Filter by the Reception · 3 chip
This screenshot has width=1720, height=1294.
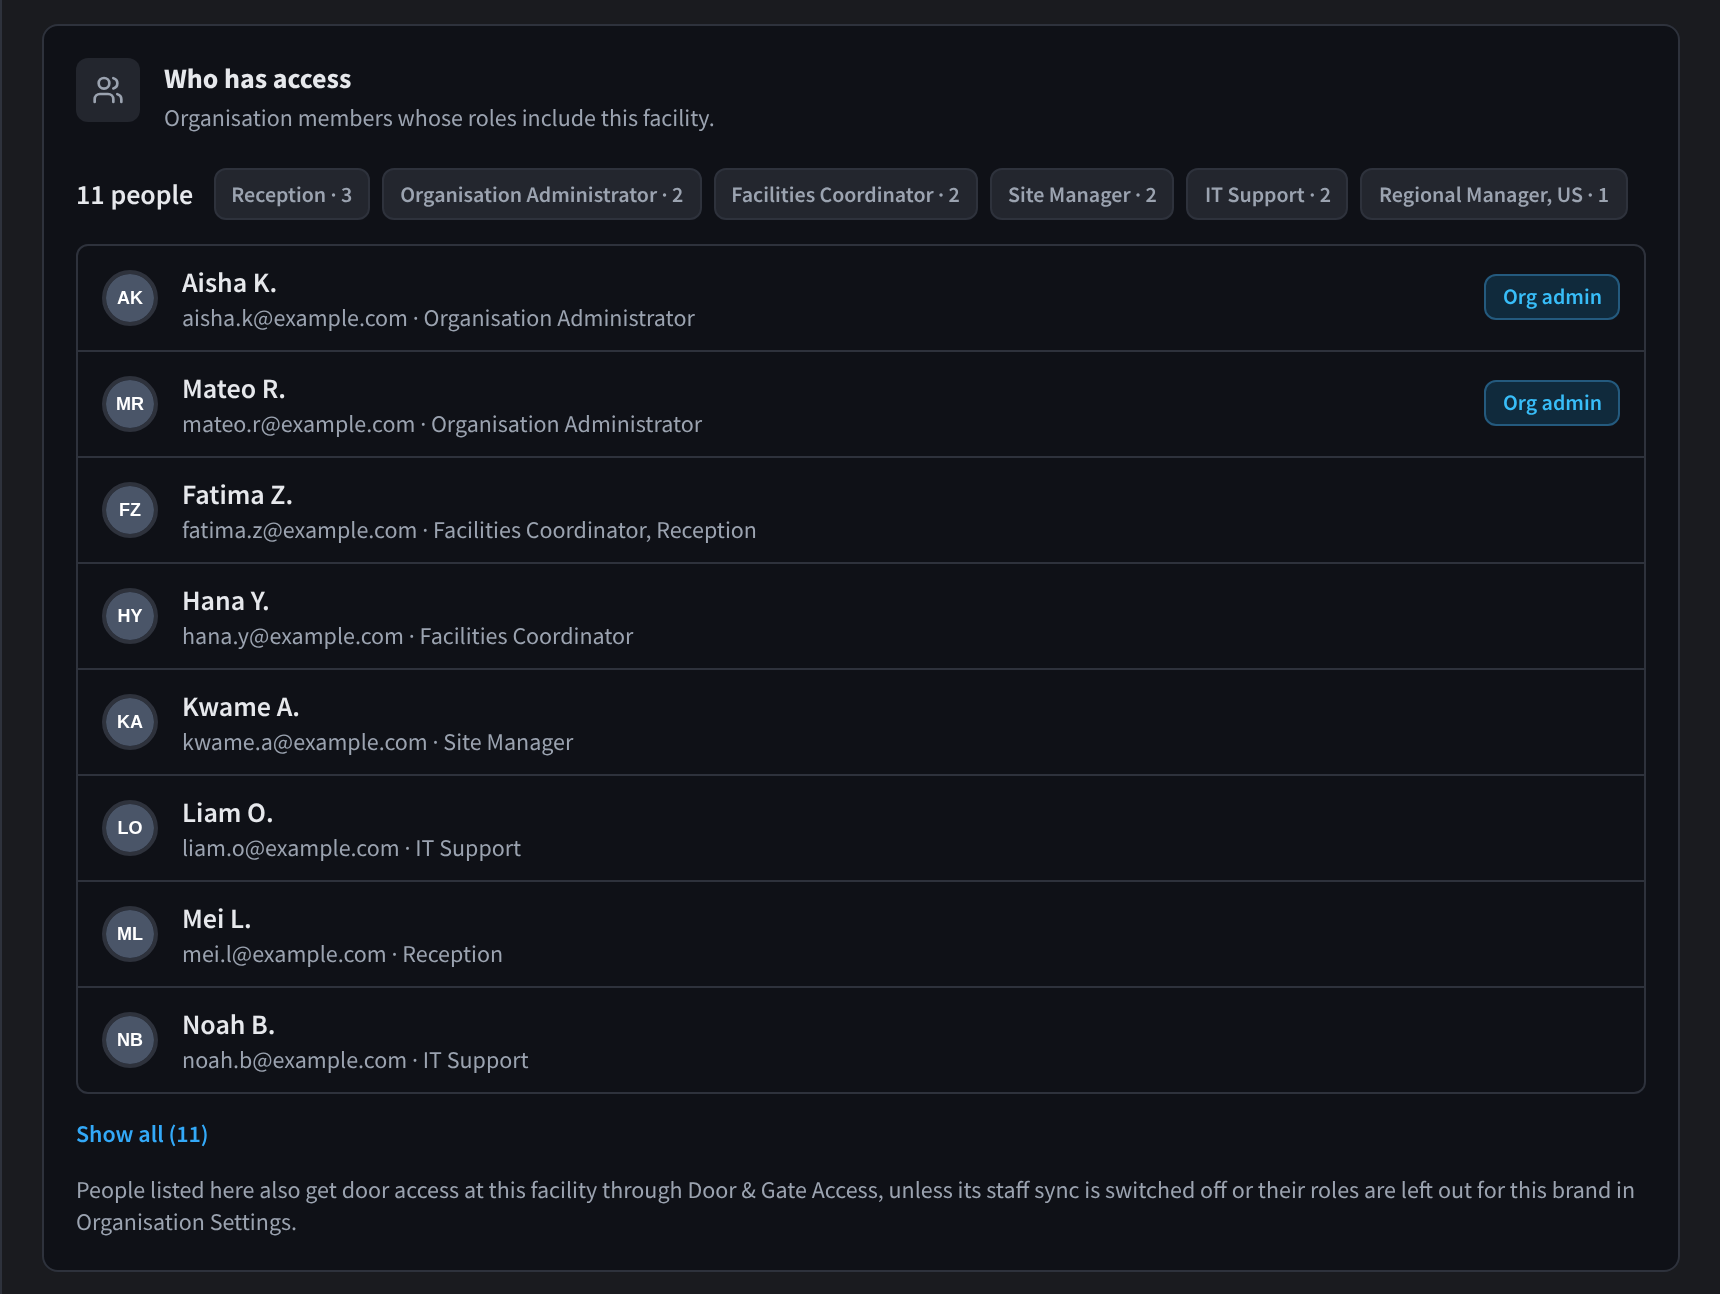click(292, 194)
